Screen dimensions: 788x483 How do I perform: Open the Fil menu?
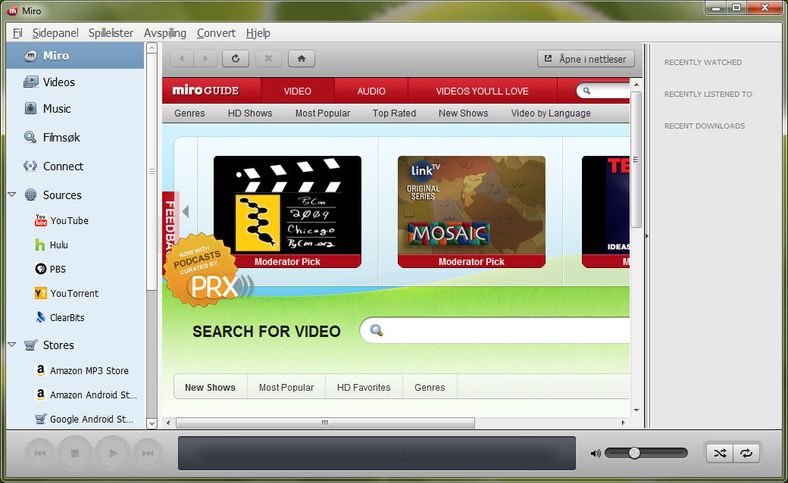click(18, 33)
